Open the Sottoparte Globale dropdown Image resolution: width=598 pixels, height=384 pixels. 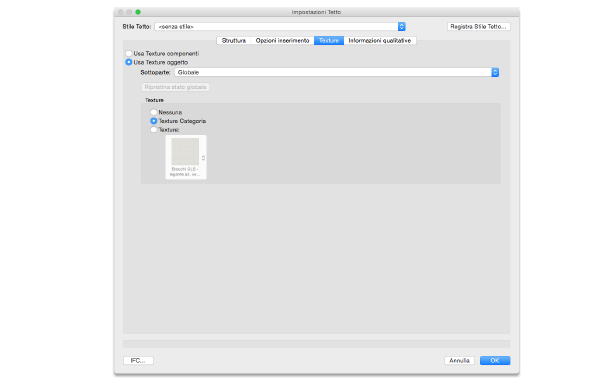(337, 72)
